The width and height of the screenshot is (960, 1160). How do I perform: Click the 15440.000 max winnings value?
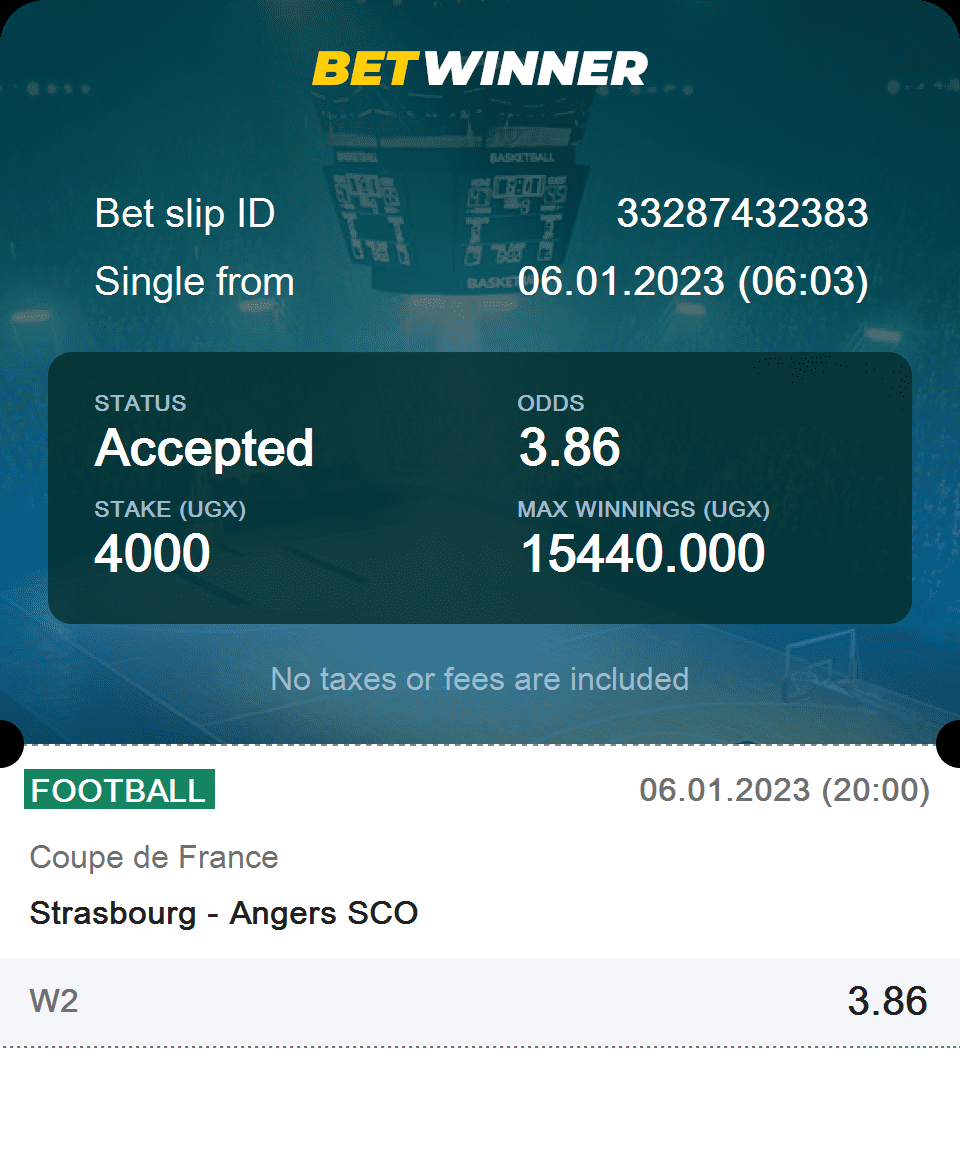[643, 553]
